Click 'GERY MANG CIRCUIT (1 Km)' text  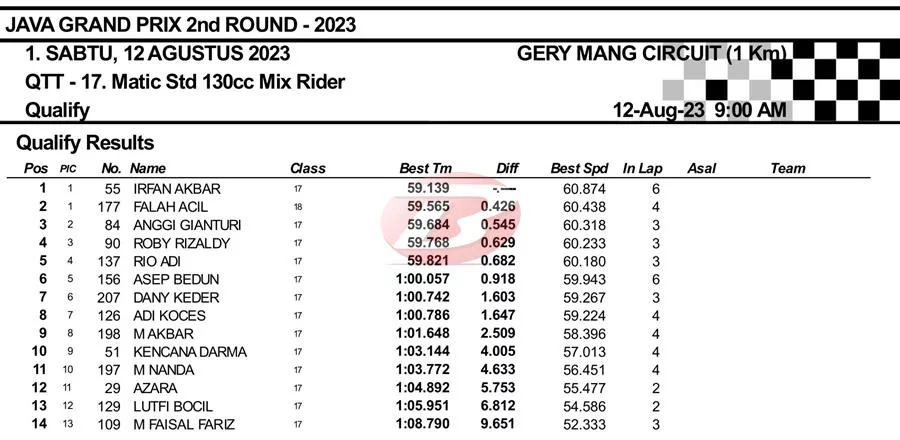coord(651,53)
